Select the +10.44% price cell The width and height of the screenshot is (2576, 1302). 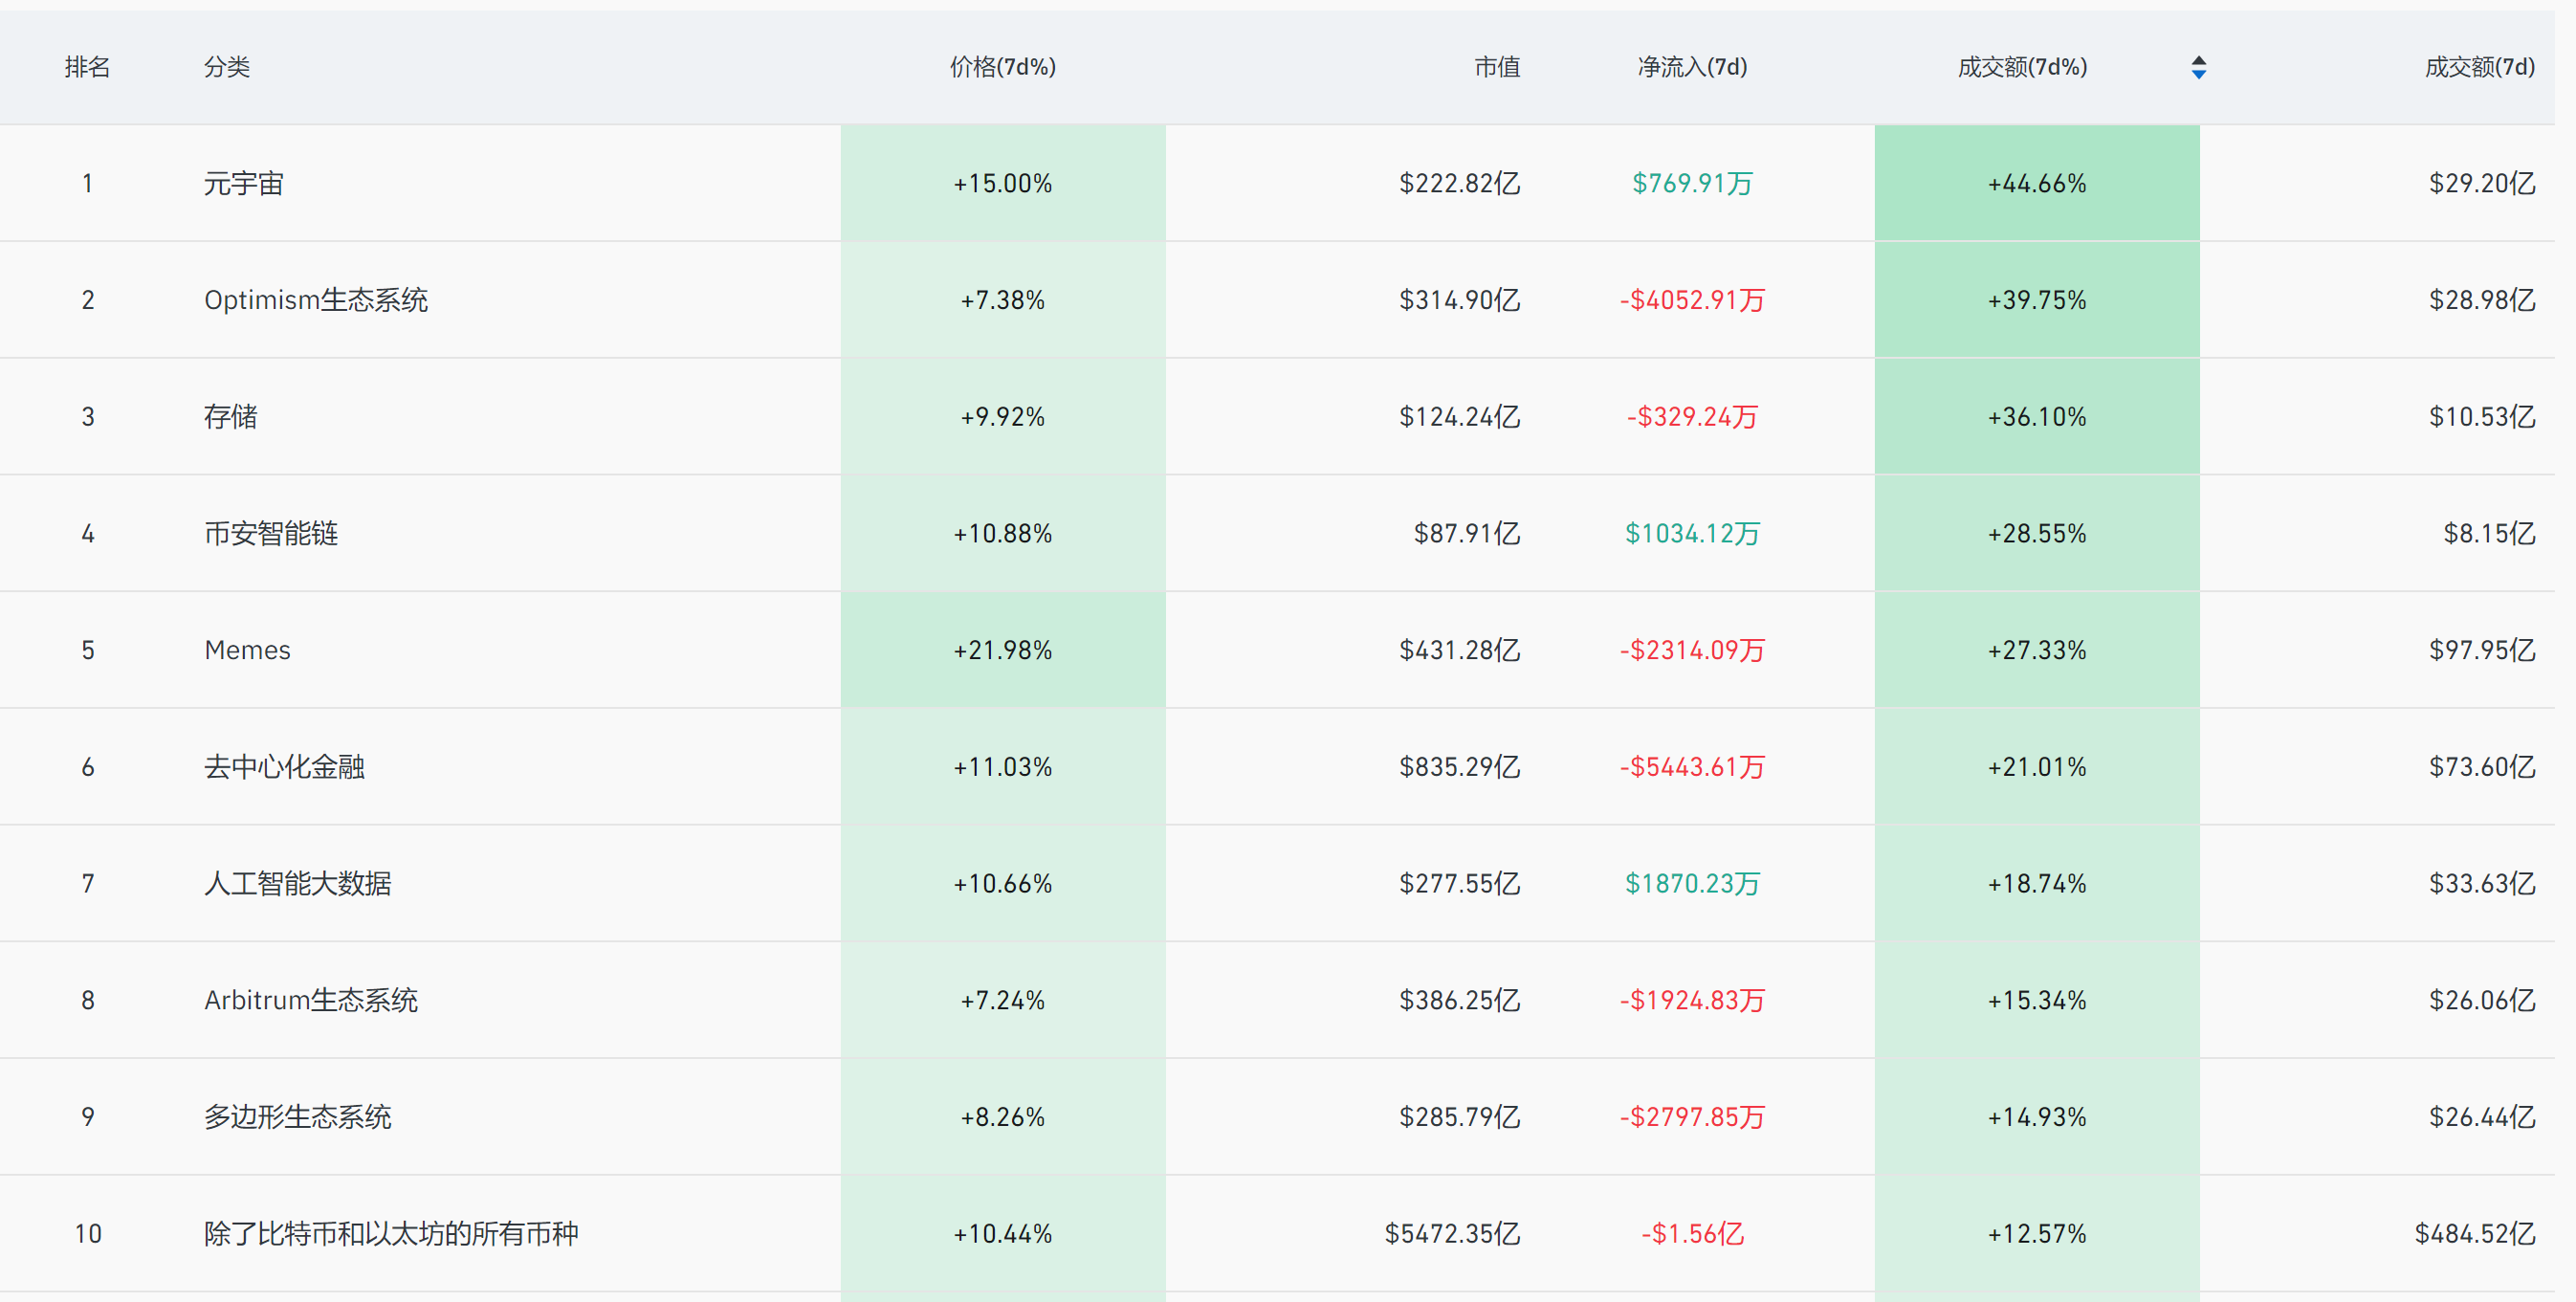(x=1003, y=1234)
